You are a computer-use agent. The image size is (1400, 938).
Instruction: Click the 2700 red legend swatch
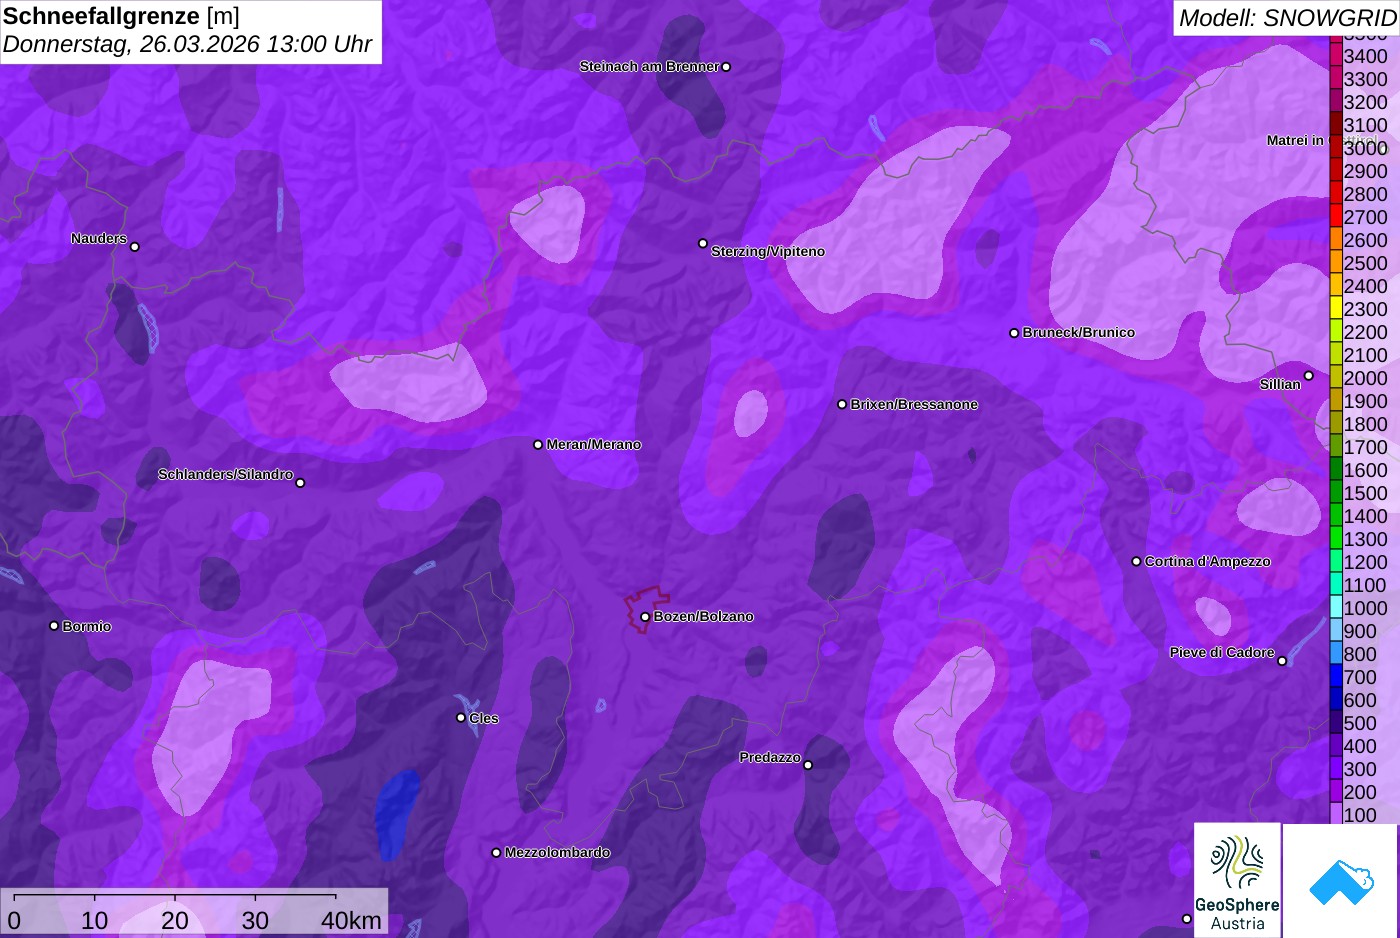click(1335, 217)
